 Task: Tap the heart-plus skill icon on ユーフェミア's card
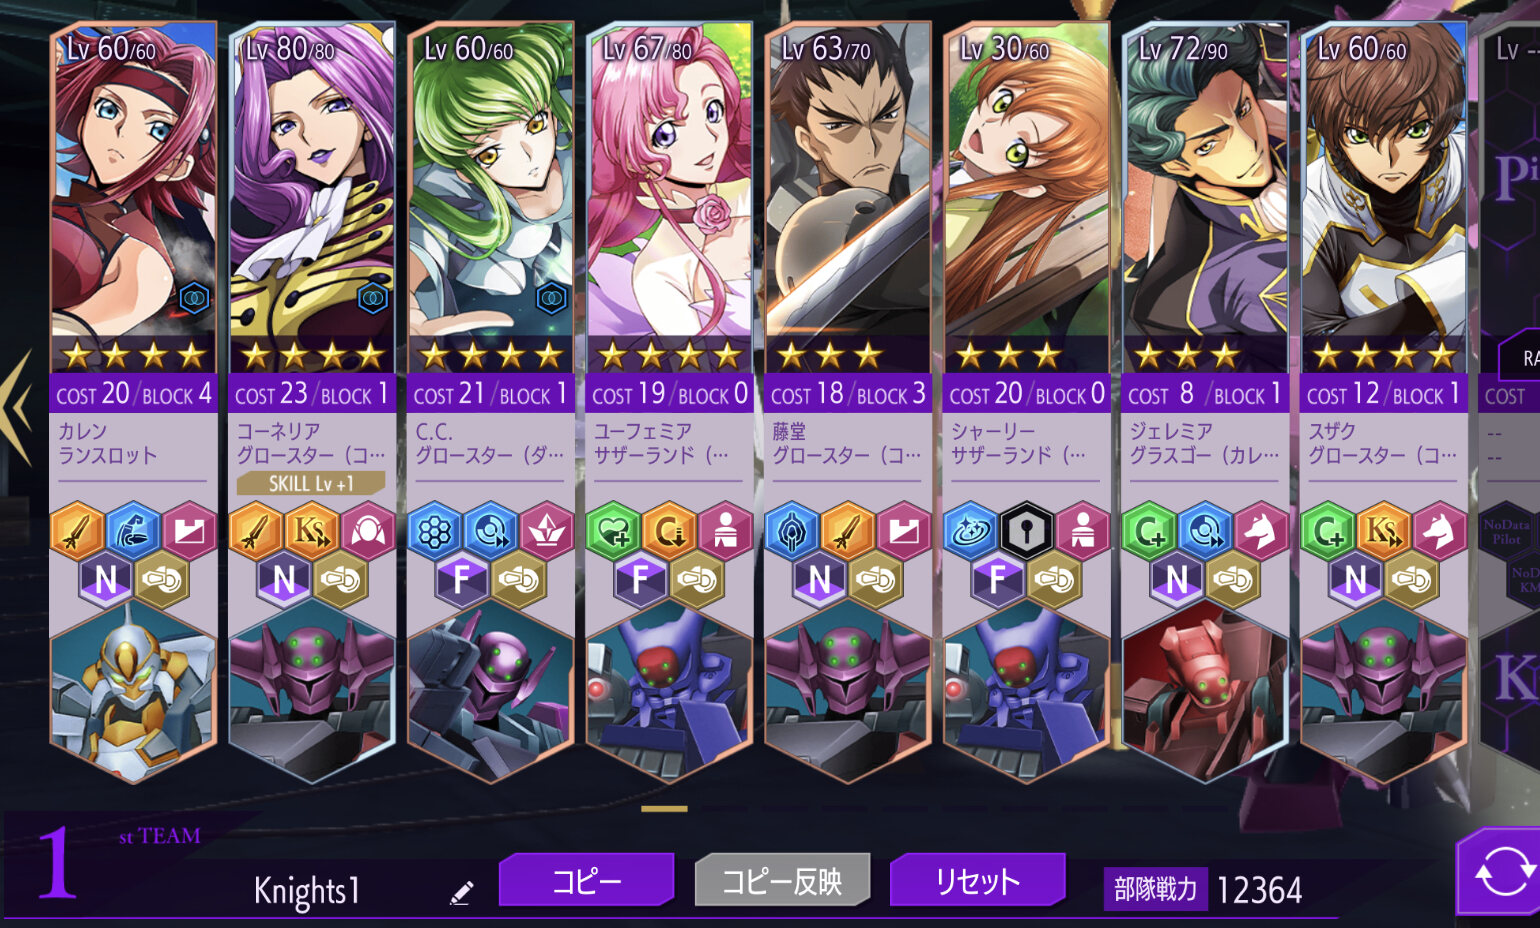coord(613,530)
